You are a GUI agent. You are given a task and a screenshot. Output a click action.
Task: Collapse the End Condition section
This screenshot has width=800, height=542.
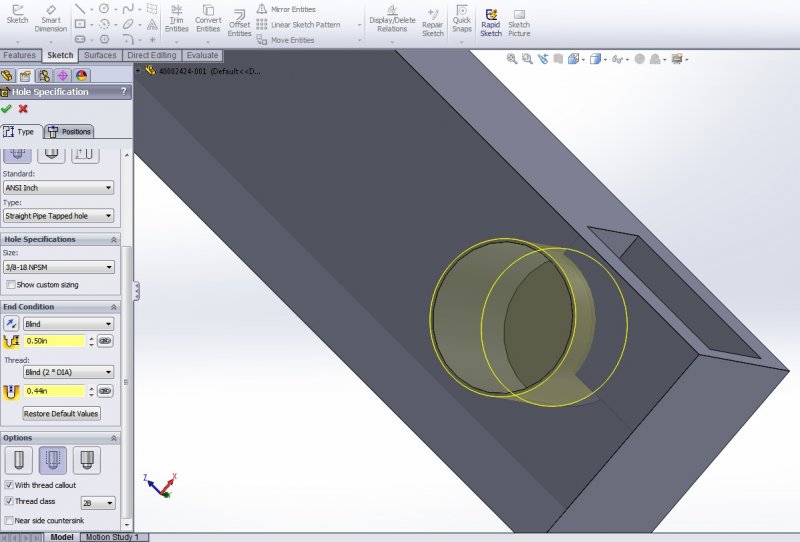click(114, 307)
